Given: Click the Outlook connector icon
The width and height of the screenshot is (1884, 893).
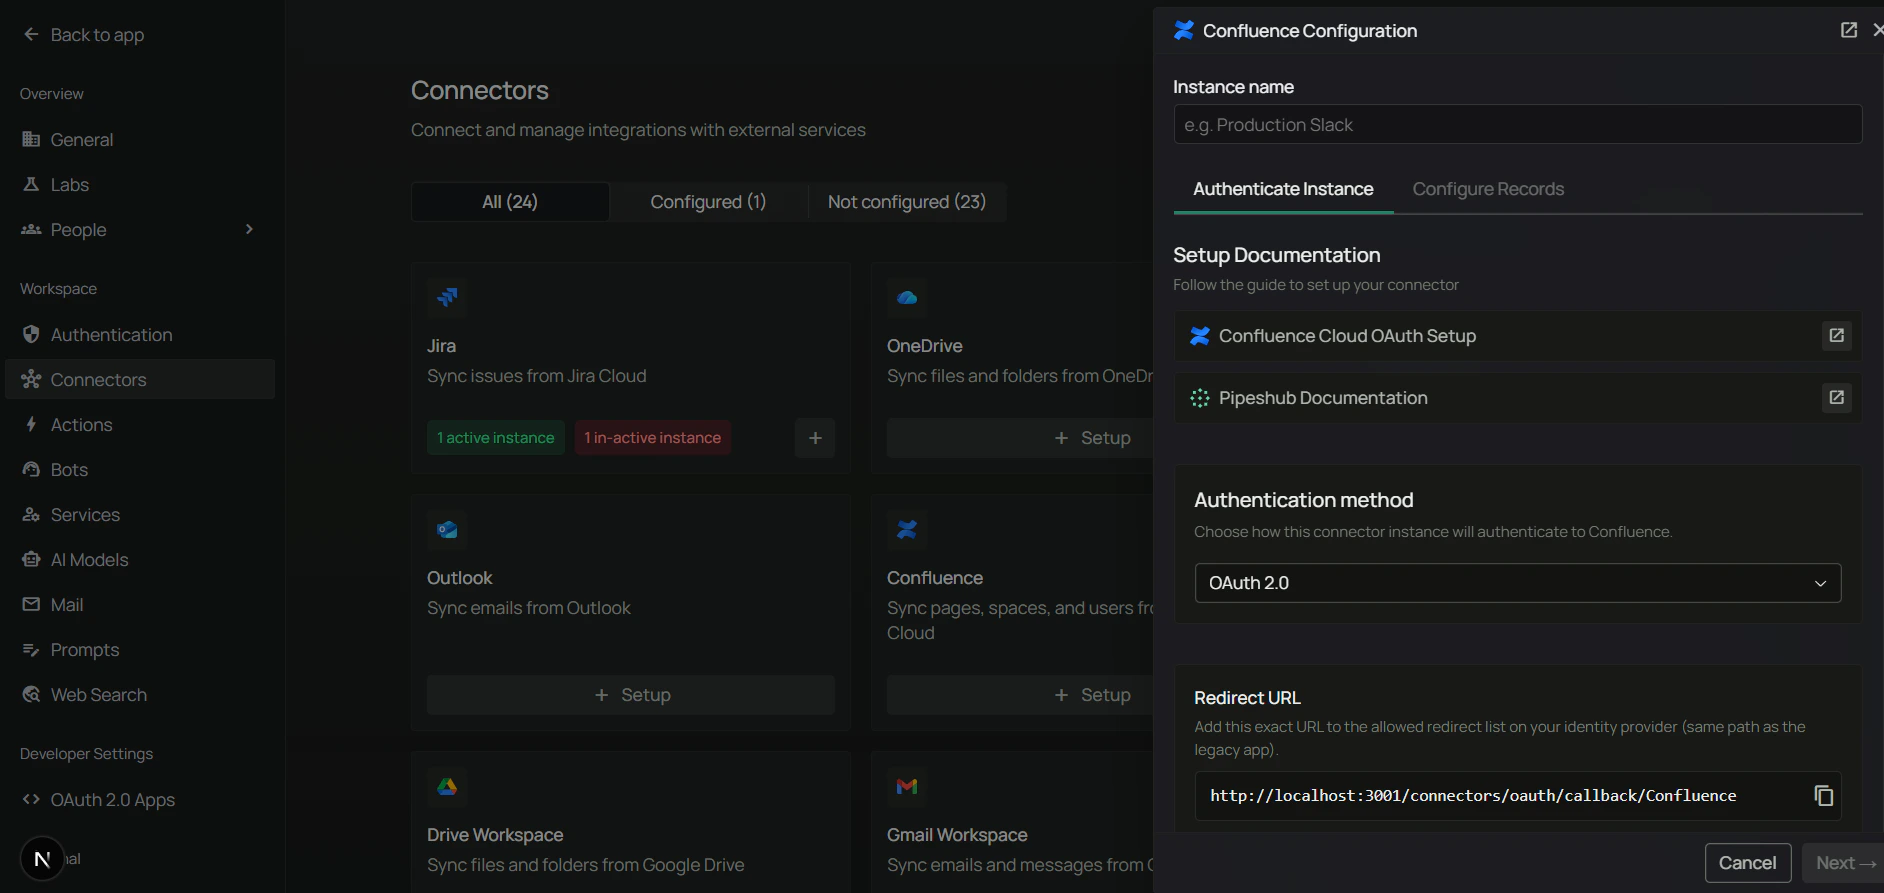Looking at the screenshot, I should point(447,529).
